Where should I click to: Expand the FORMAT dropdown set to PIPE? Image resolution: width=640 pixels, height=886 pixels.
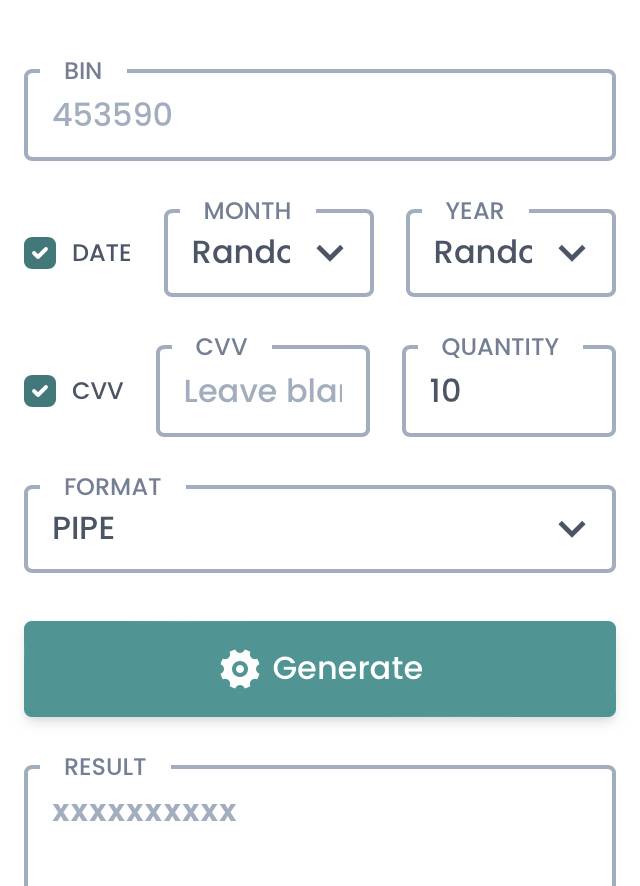point(300,529)
